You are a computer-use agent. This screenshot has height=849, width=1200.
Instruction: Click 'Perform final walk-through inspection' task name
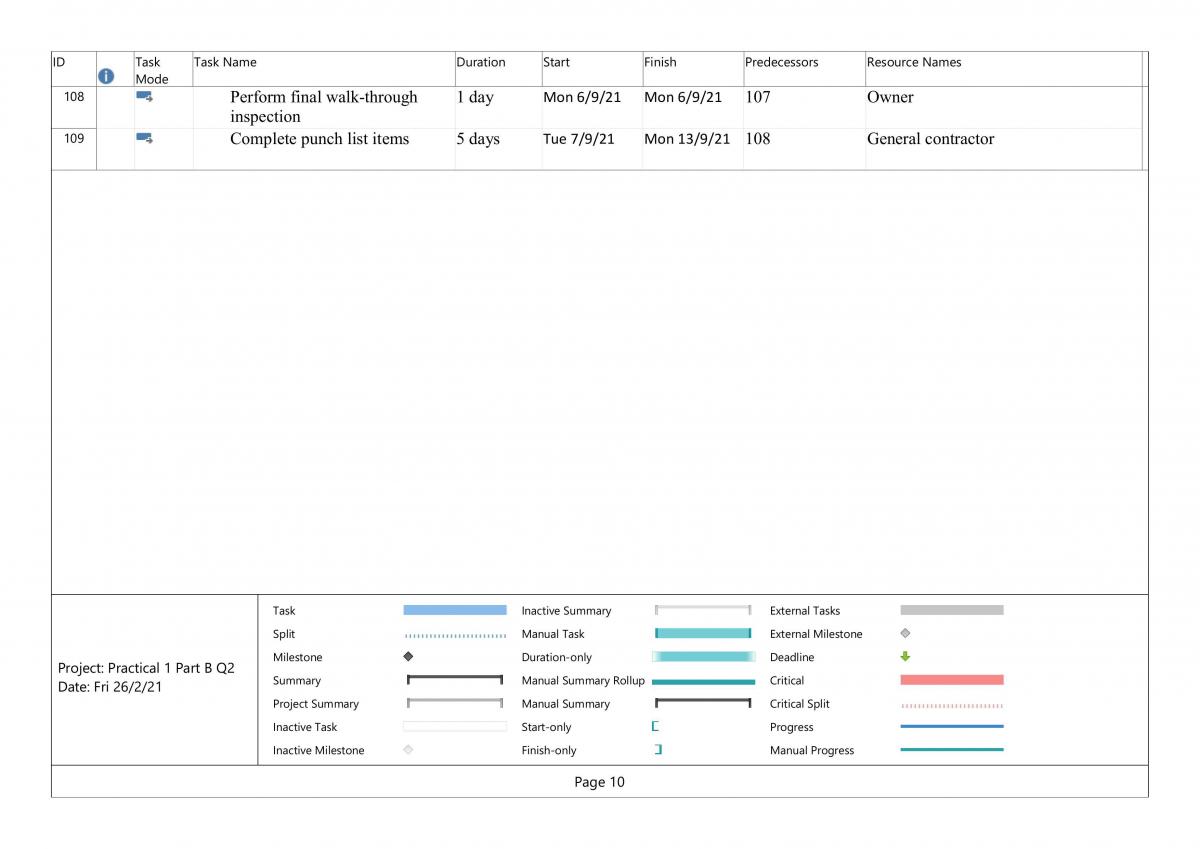324,107
